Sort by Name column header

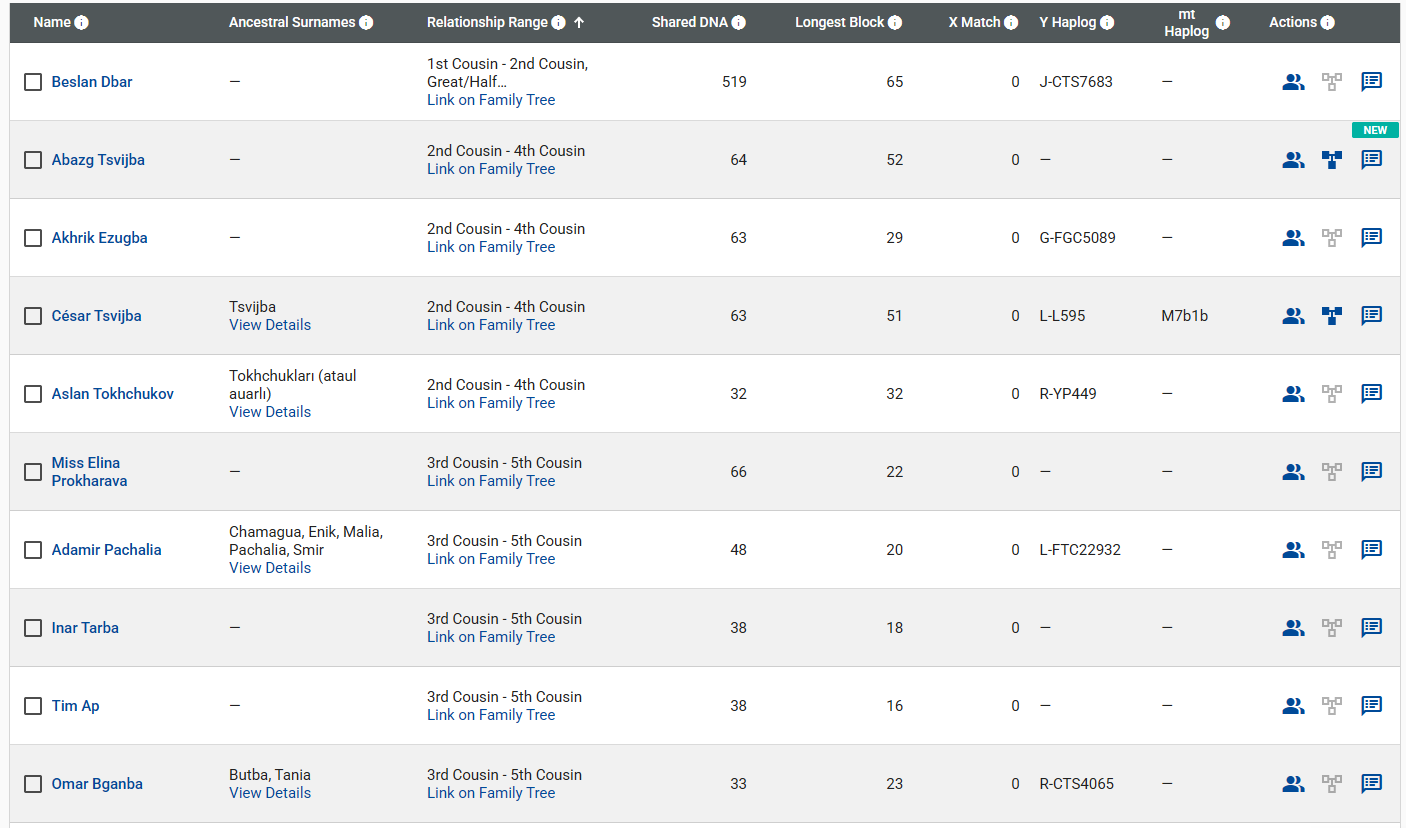pyautogui.click(x=52, y=23)
